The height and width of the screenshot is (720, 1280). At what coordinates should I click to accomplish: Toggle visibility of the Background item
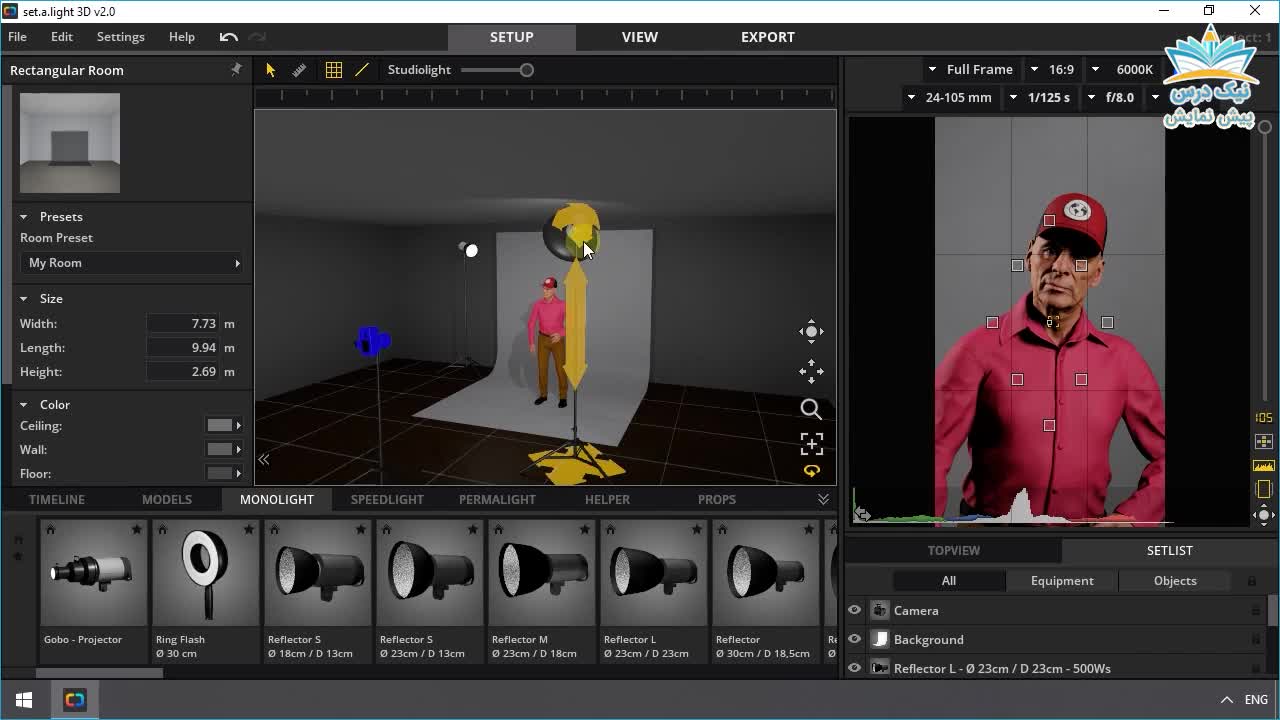[855, 639]
